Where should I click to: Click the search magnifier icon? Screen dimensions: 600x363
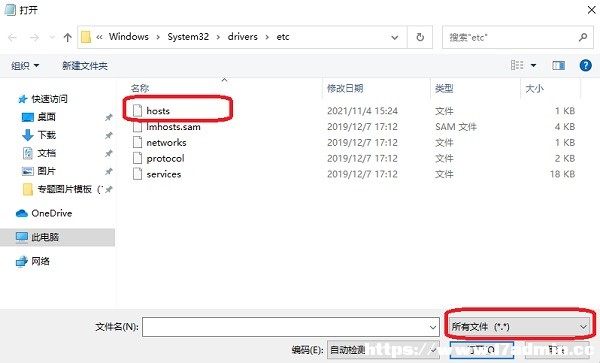(583, 37)
